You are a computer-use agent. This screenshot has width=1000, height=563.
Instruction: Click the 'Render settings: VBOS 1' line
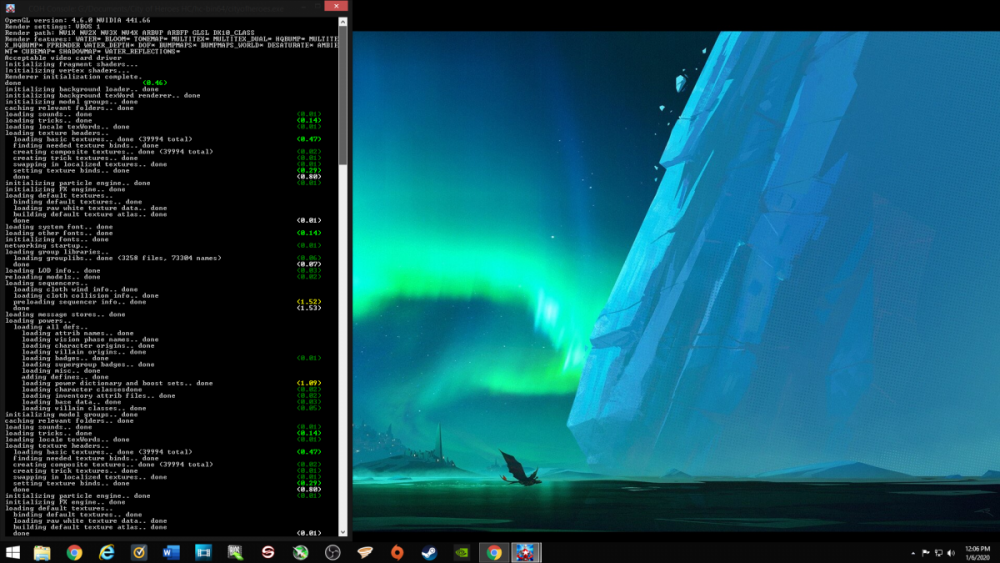pyautogui.click(x=52, y=27)
